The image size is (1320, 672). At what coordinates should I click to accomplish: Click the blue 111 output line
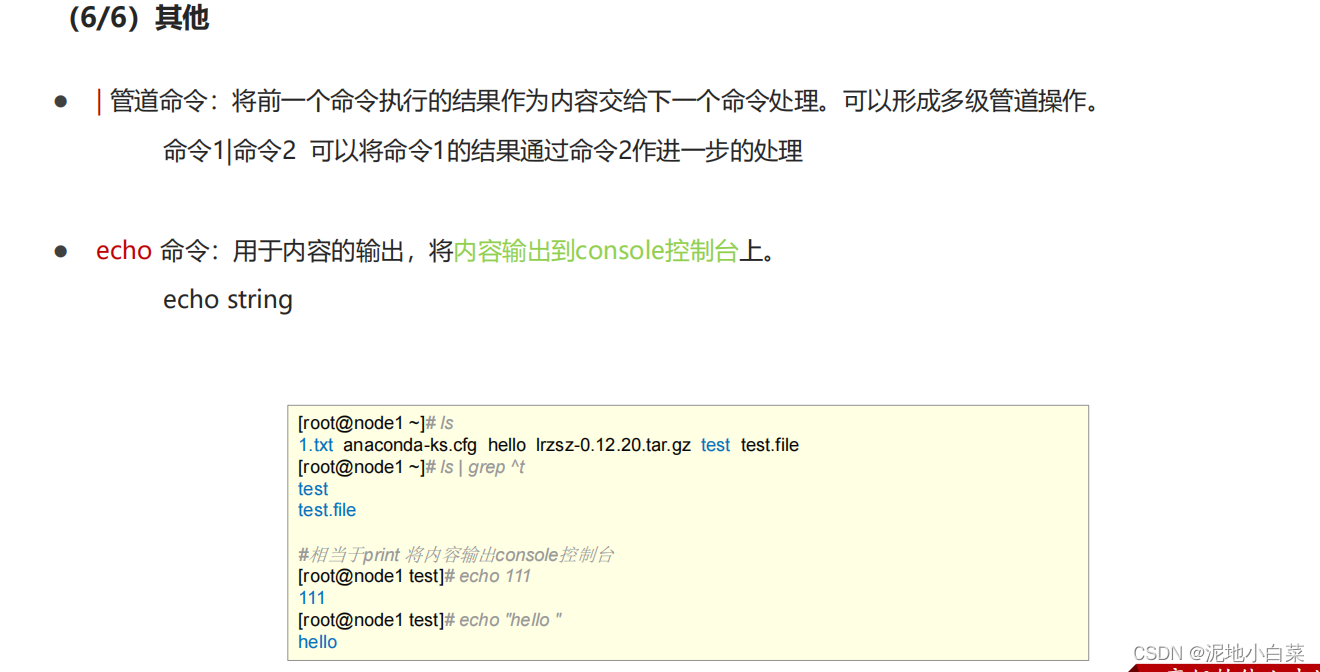click(x=312, y=598)
